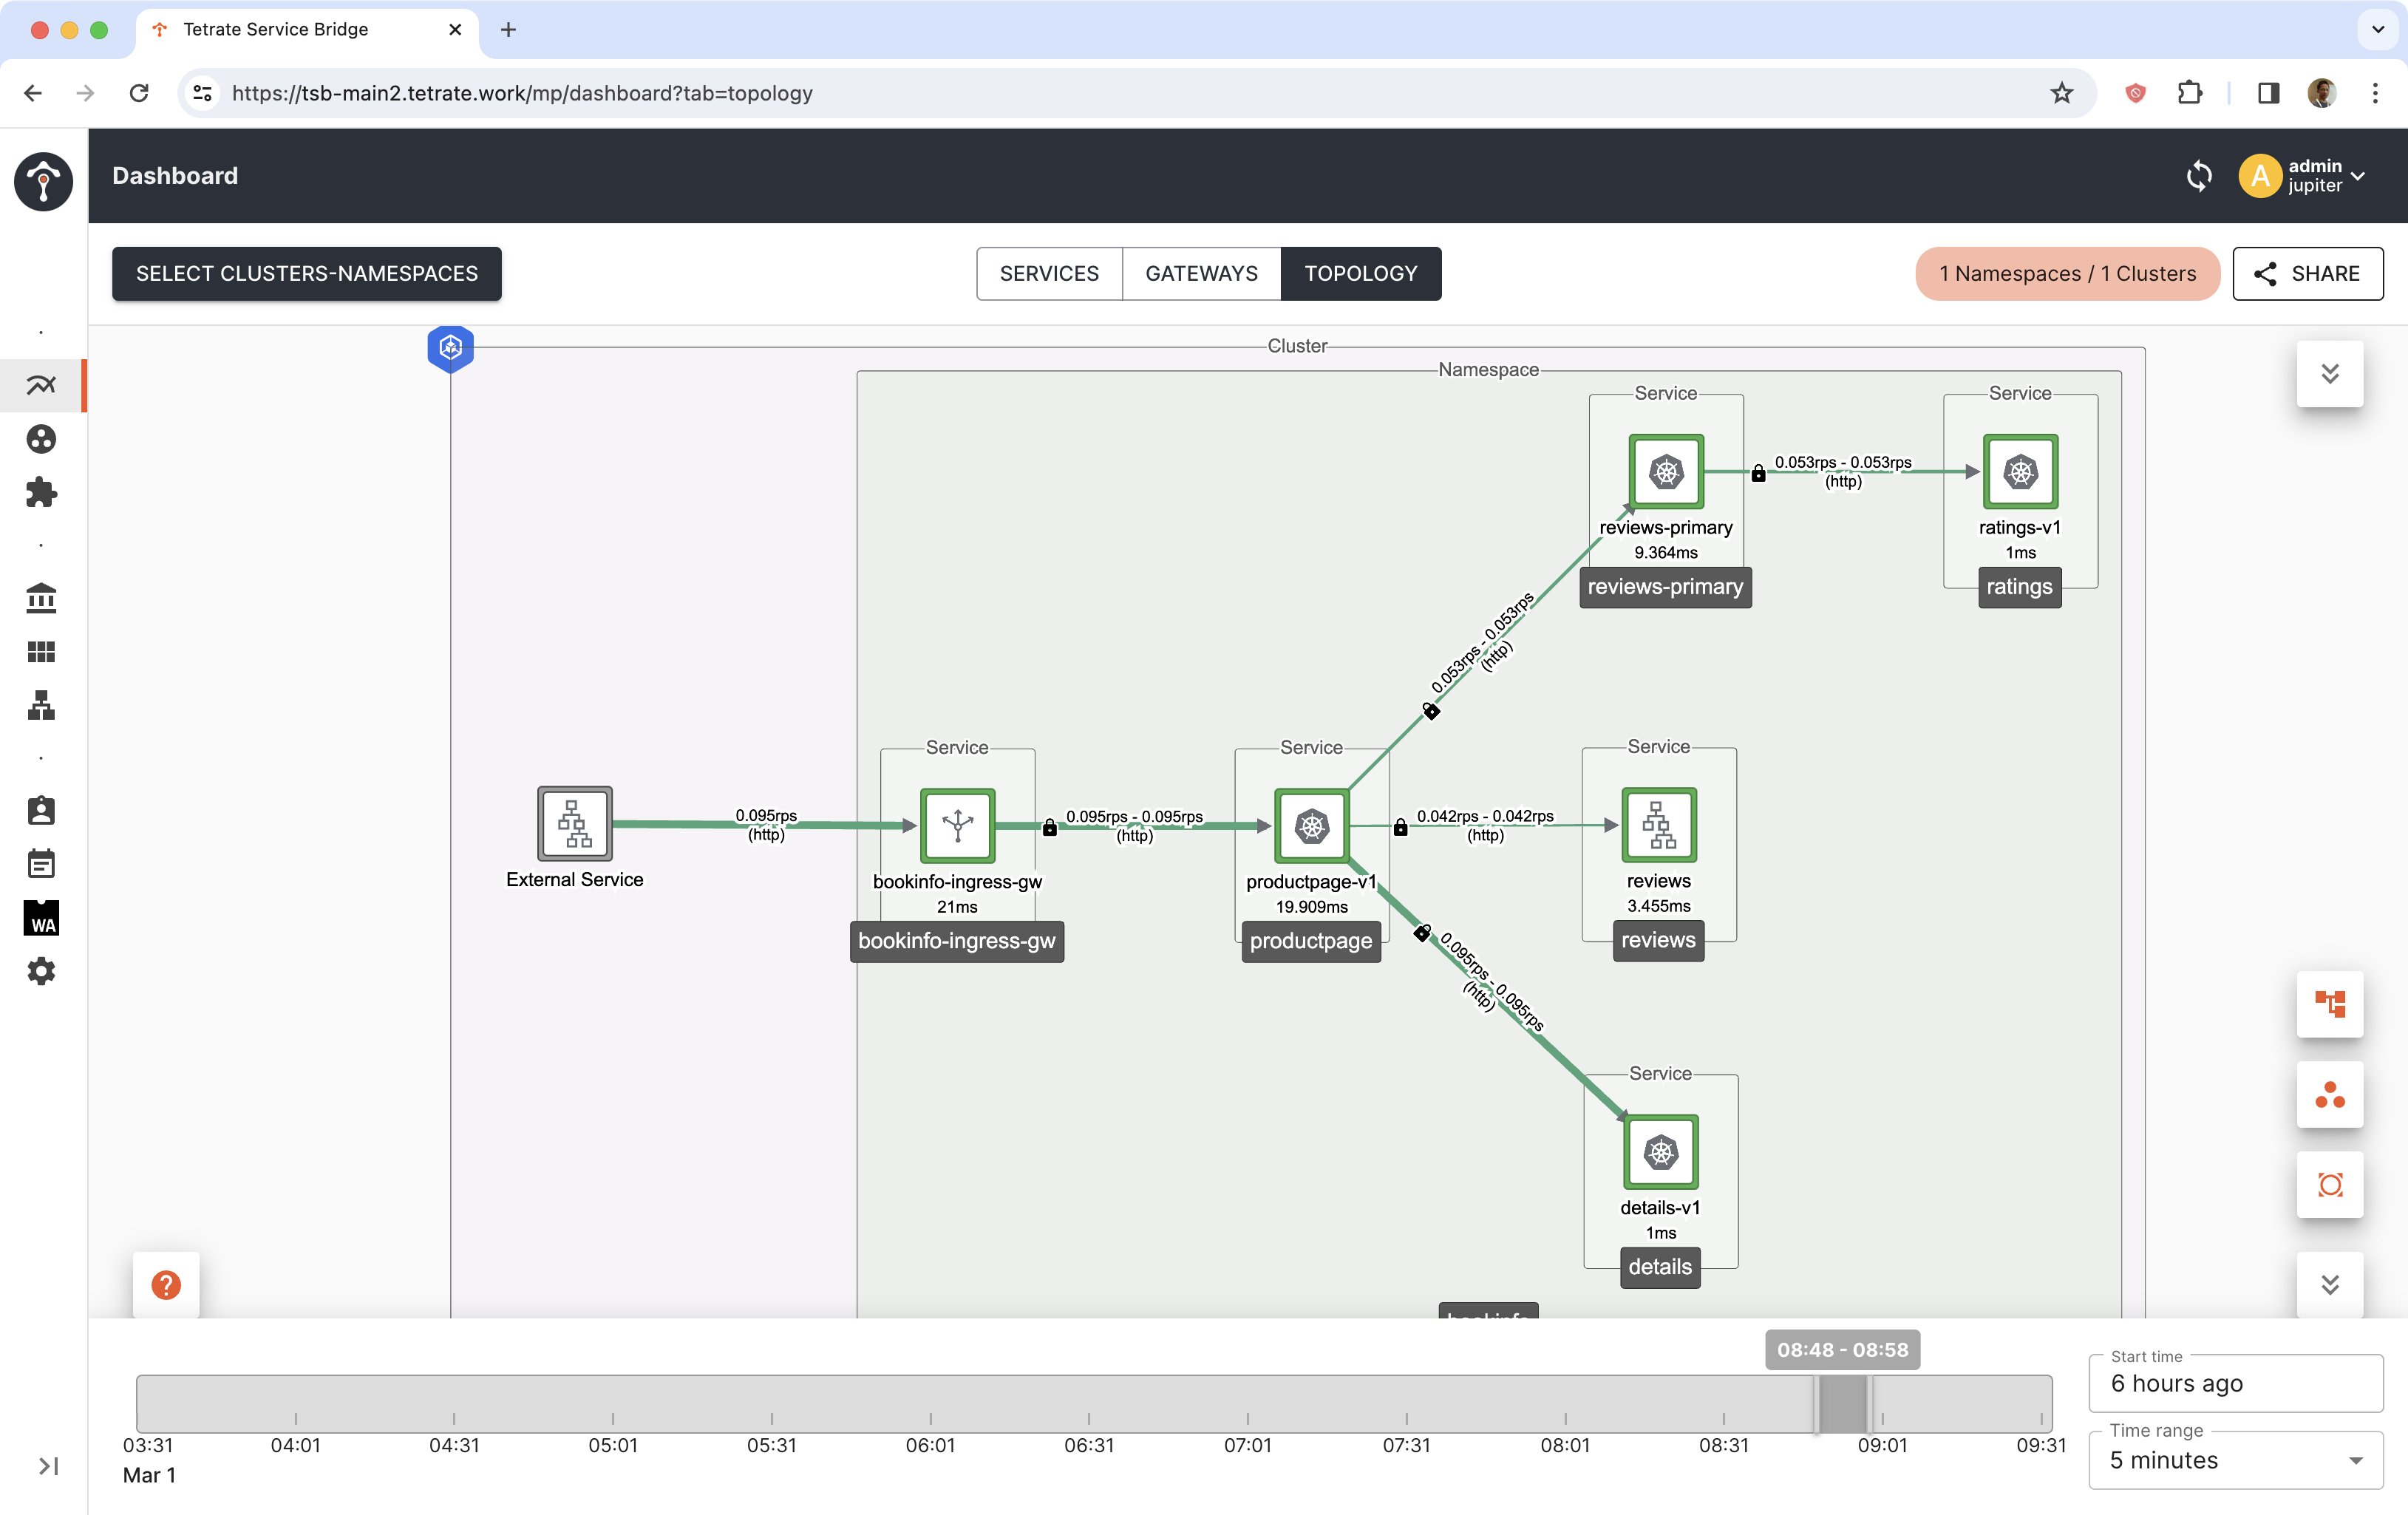Open the bank building organization icon
The width and height of the screenshot is (2408, 1515).
(x=41, y=598)
